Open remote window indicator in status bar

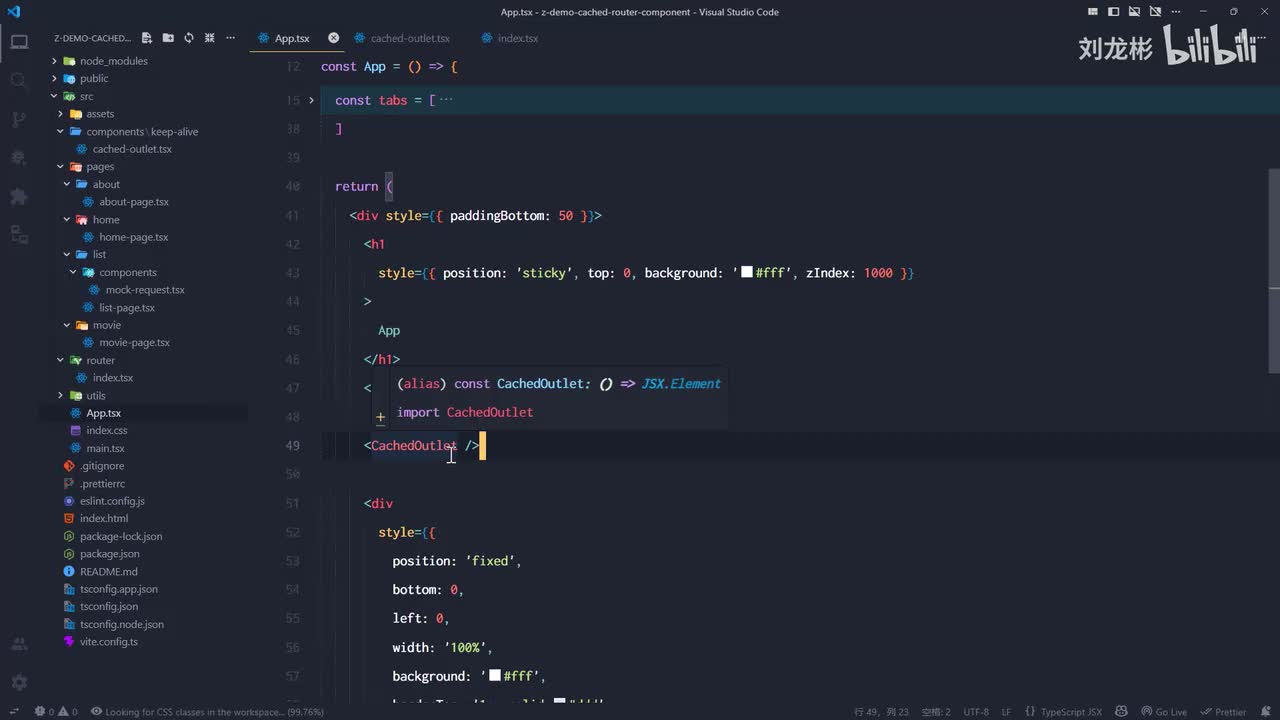tap(12, 712)
